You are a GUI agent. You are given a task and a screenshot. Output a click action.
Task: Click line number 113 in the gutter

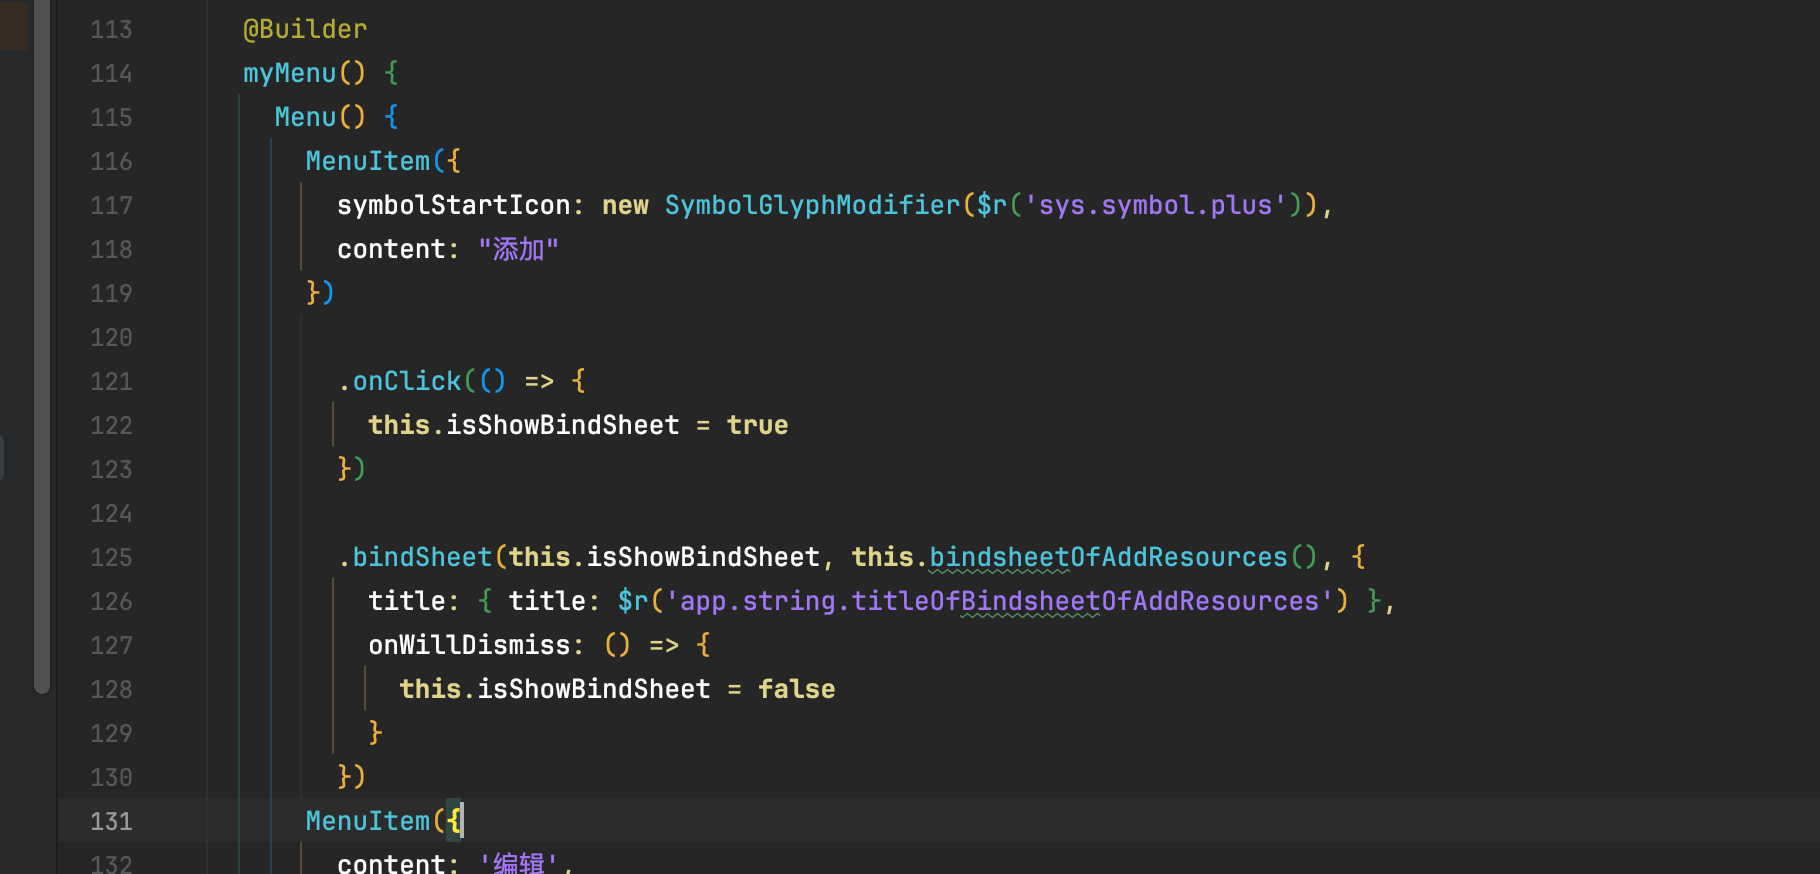[111, 30]
